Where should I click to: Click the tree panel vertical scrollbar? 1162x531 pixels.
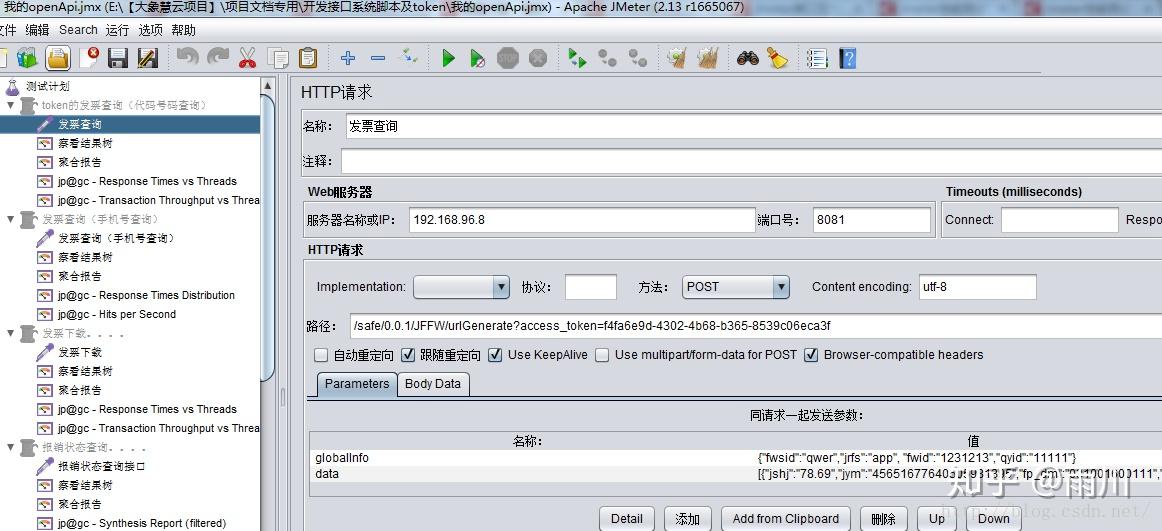pos(268,237)
